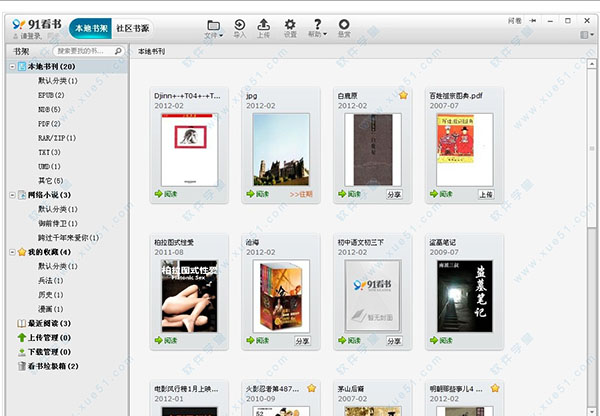Select RAR/ZIP(1) category
Image resolution: width=600 pixels, height=416 pixels.
(57, 138)
